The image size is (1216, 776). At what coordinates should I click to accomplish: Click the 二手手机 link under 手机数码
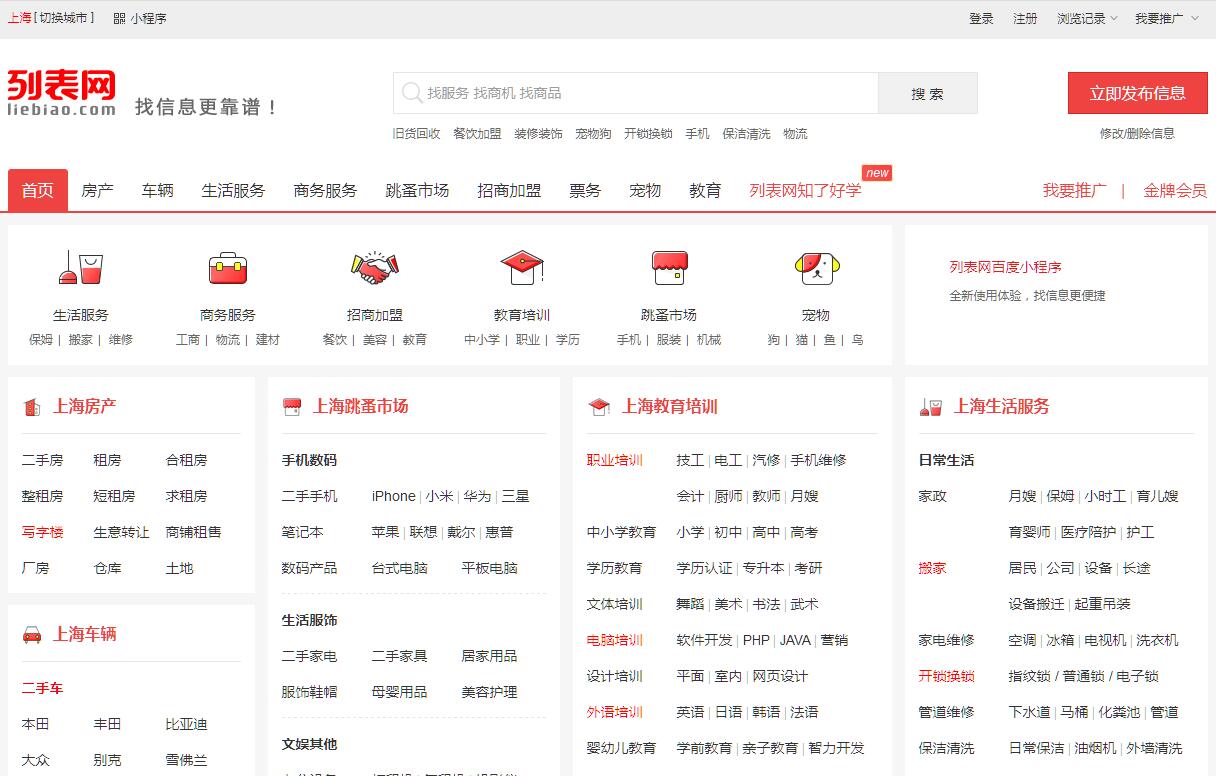(310, 496)
